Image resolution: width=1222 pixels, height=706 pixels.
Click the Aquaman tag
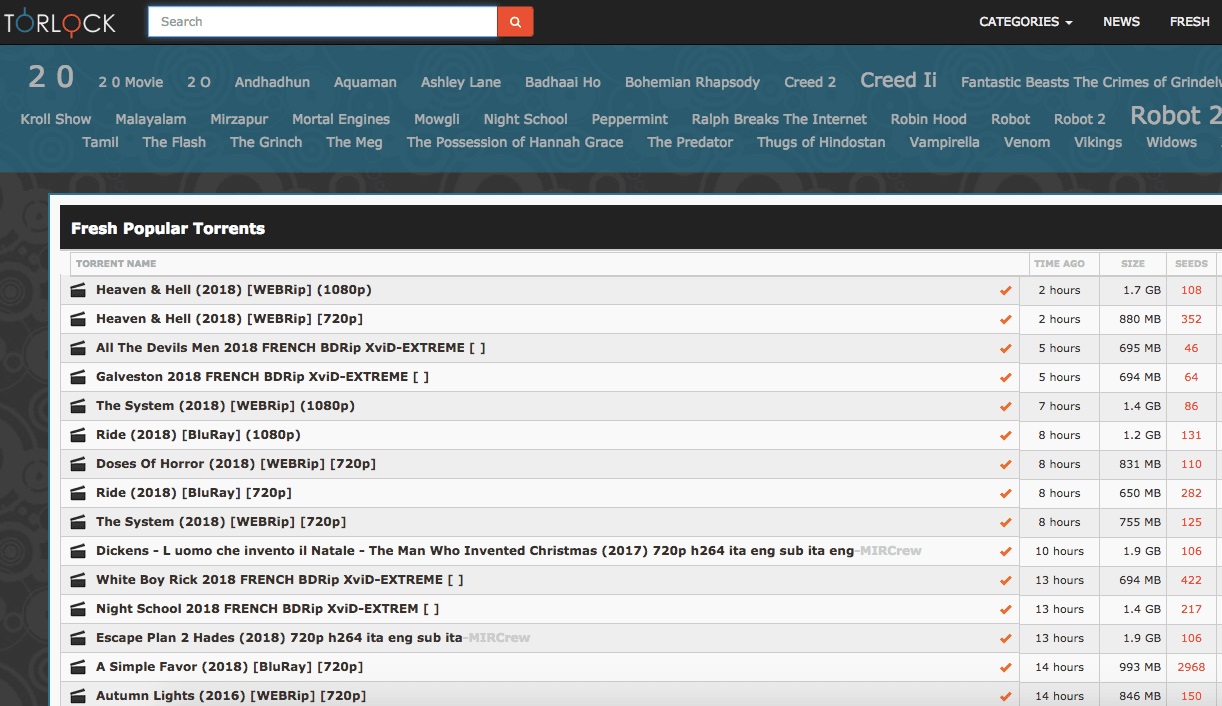(365, 82)
